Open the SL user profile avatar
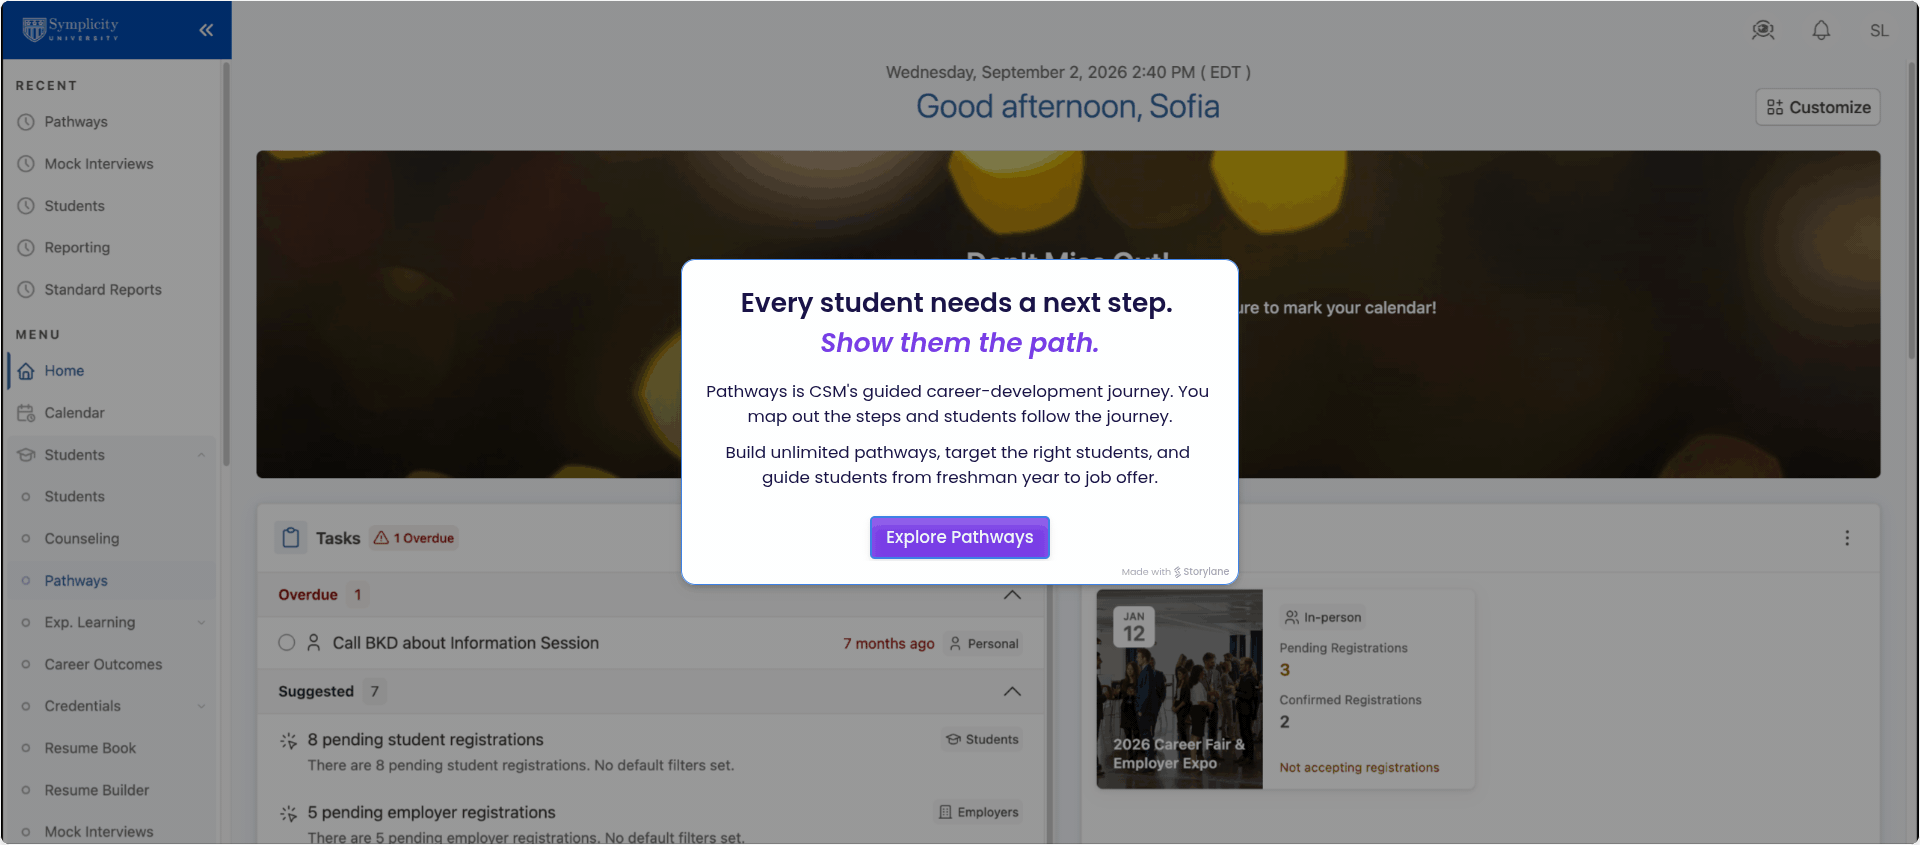 pyautogui.click(x=1879, y=30)
